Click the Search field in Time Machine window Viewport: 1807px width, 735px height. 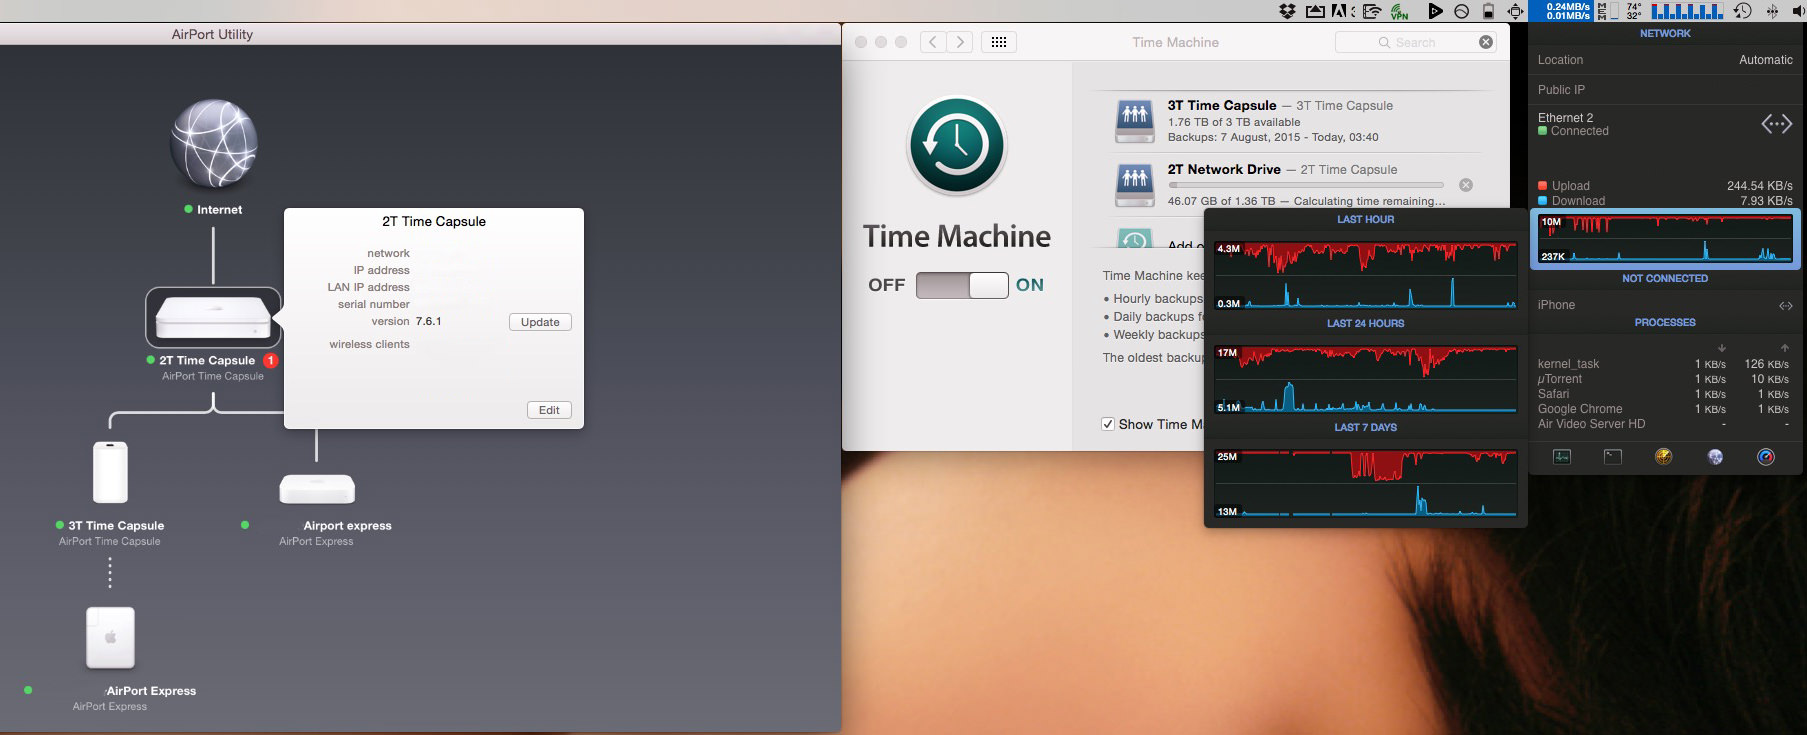[1415, 42]
